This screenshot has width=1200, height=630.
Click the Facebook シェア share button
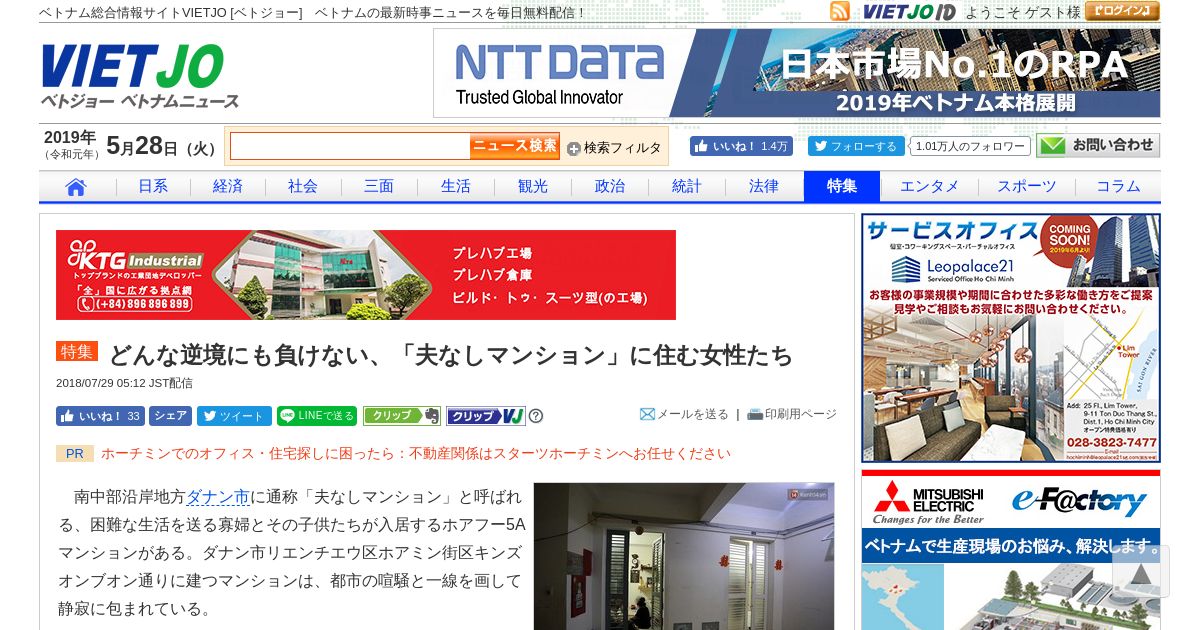click(x=171, y=416)
